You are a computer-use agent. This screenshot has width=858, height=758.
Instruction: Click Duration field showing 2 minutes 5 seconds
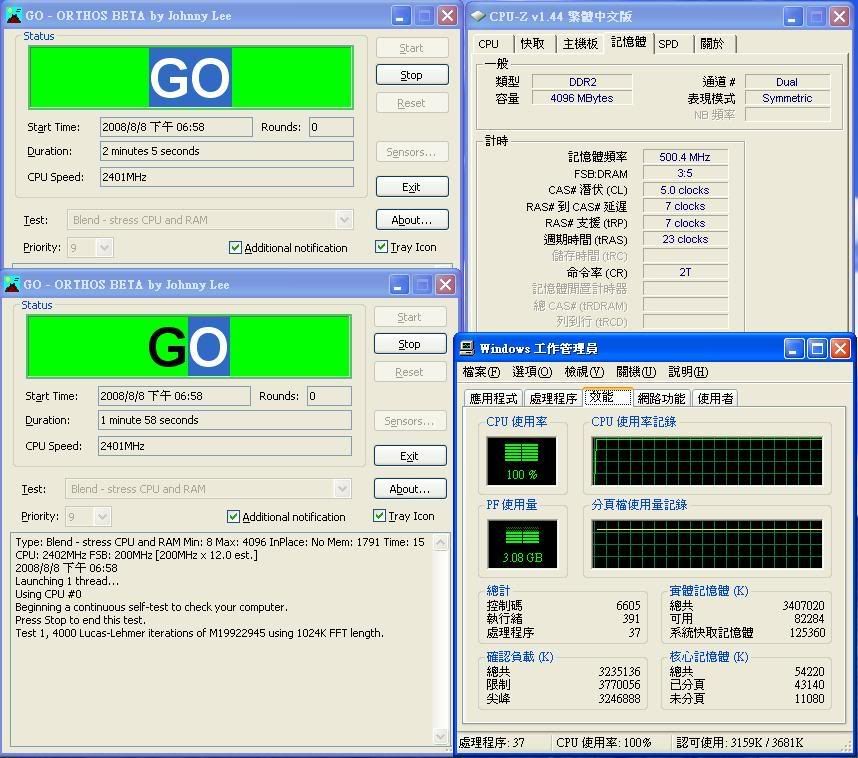227,151
